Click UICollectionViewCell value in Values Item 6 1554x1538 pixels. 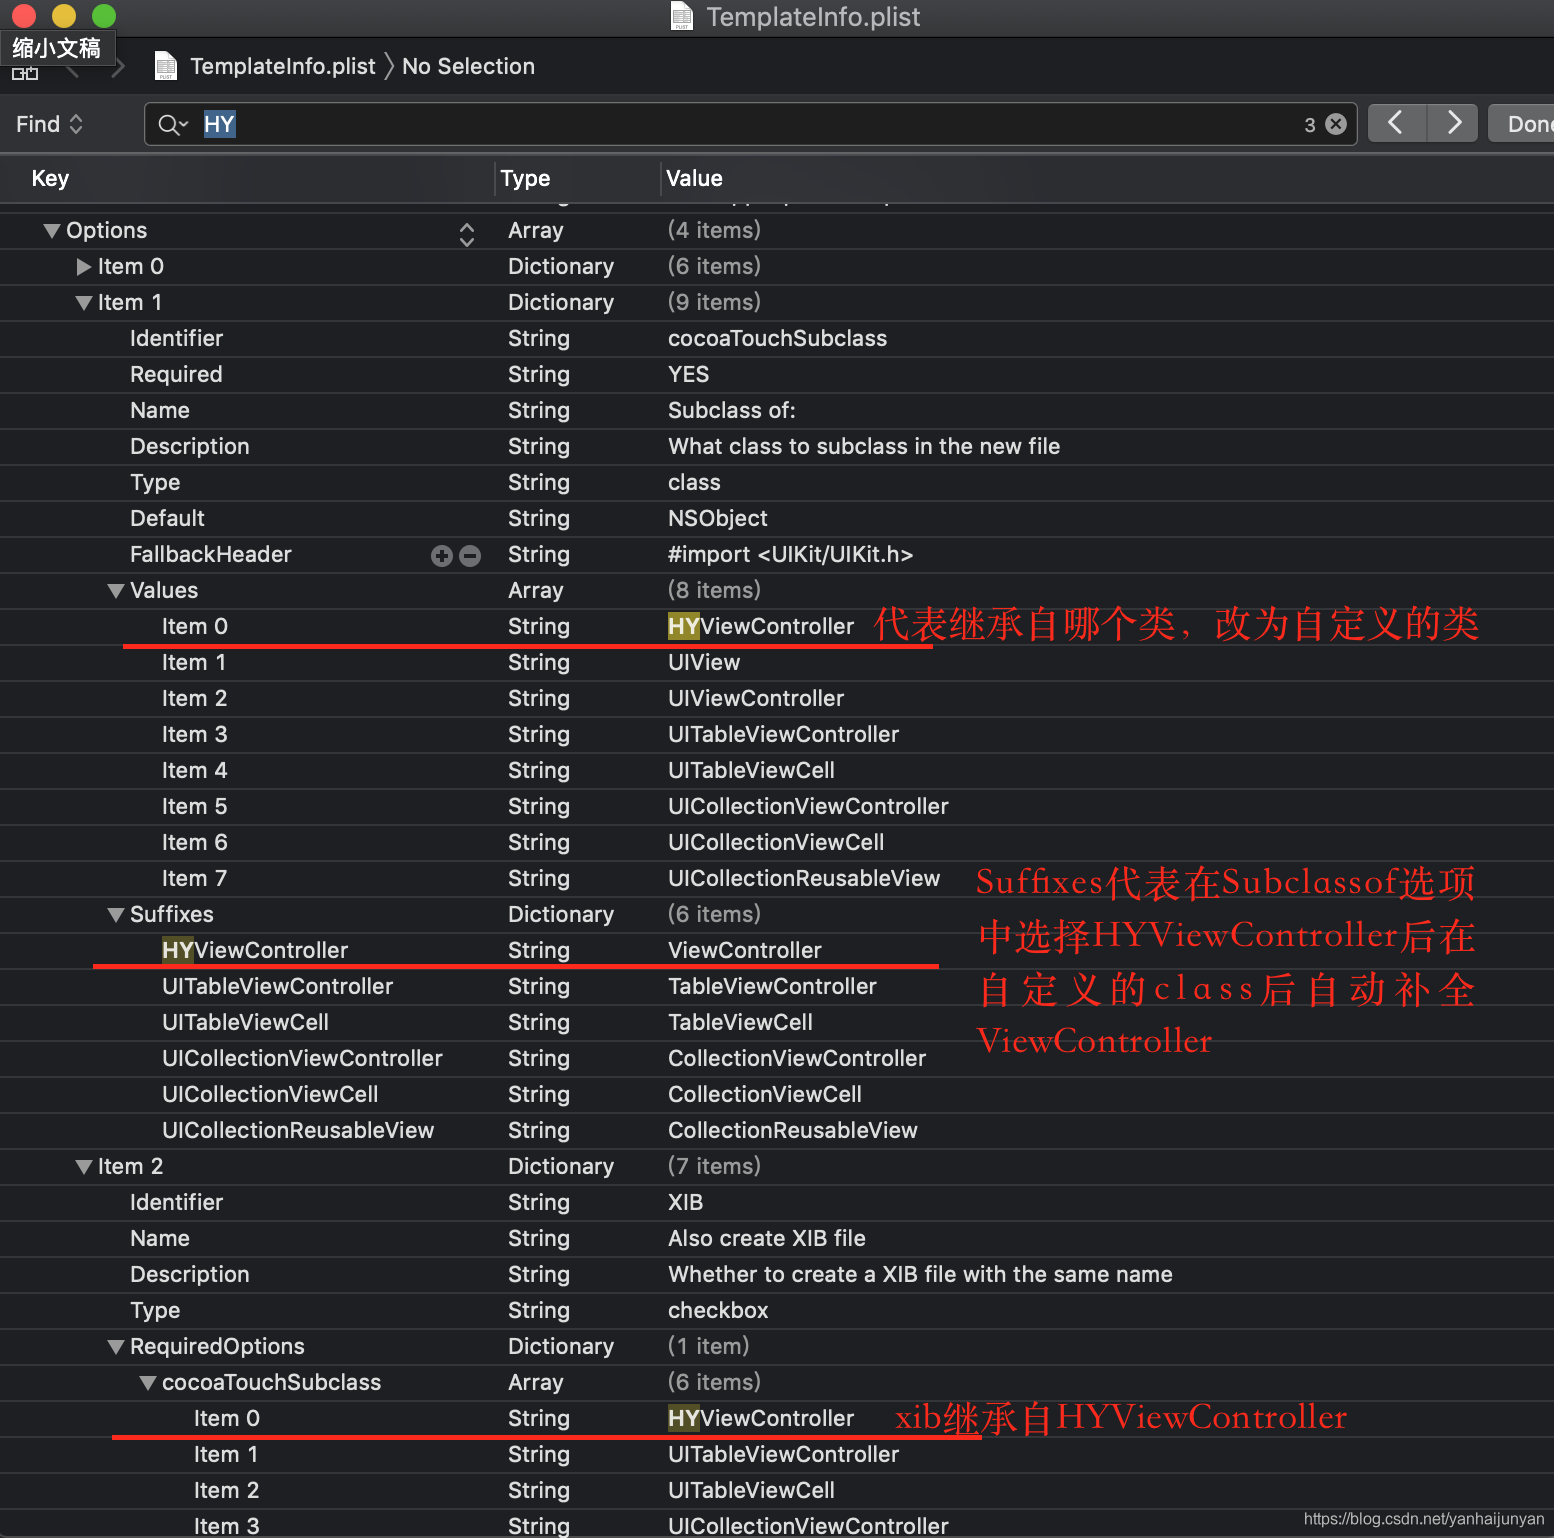[x=776, y=843]
